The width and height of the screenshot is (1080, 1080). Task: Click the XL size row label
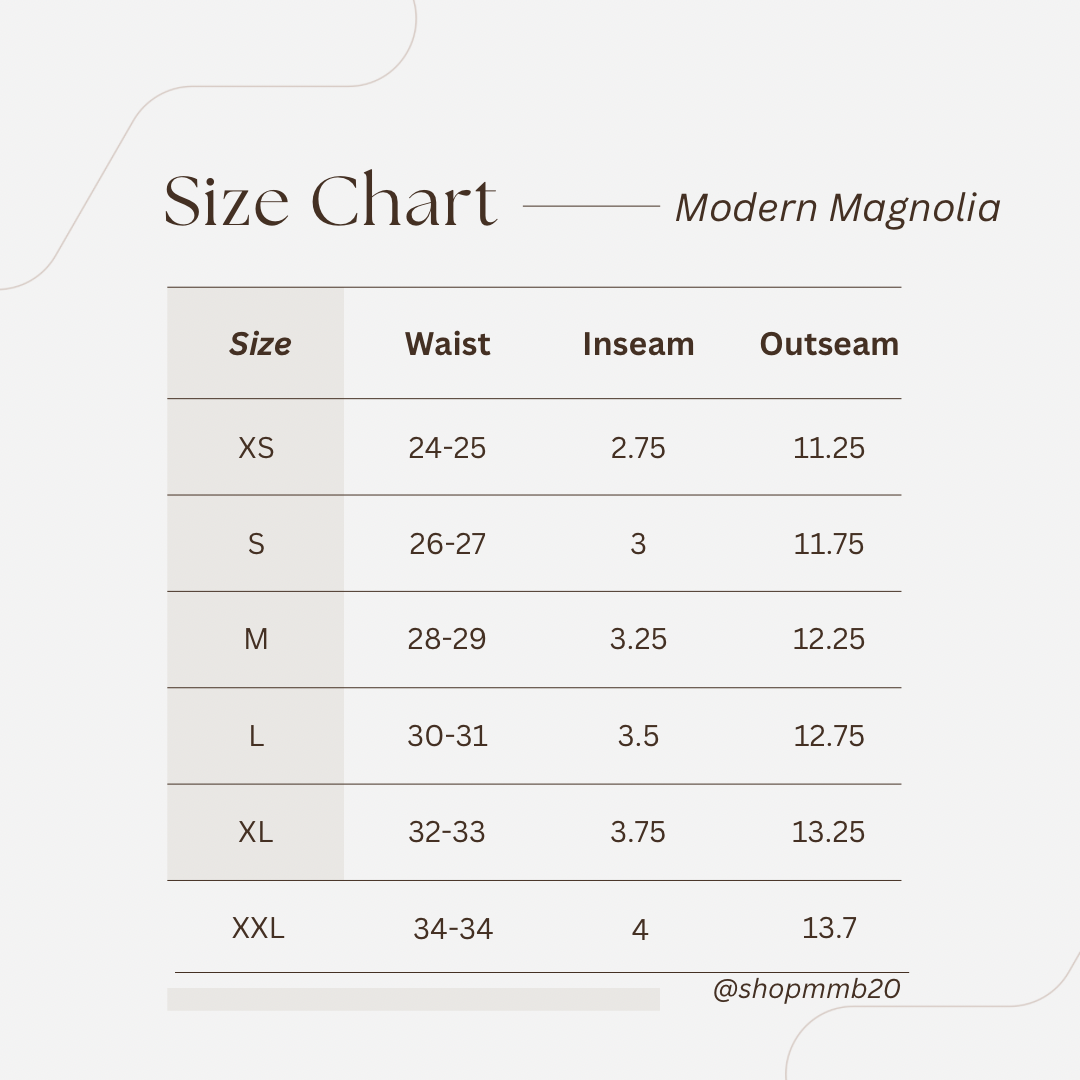pos(256,832)
